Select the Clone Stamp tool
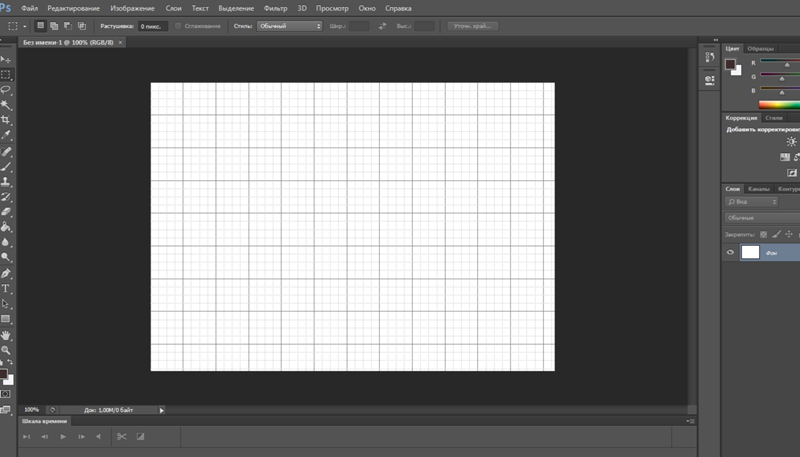800x457 pixels. click(6, 182)
